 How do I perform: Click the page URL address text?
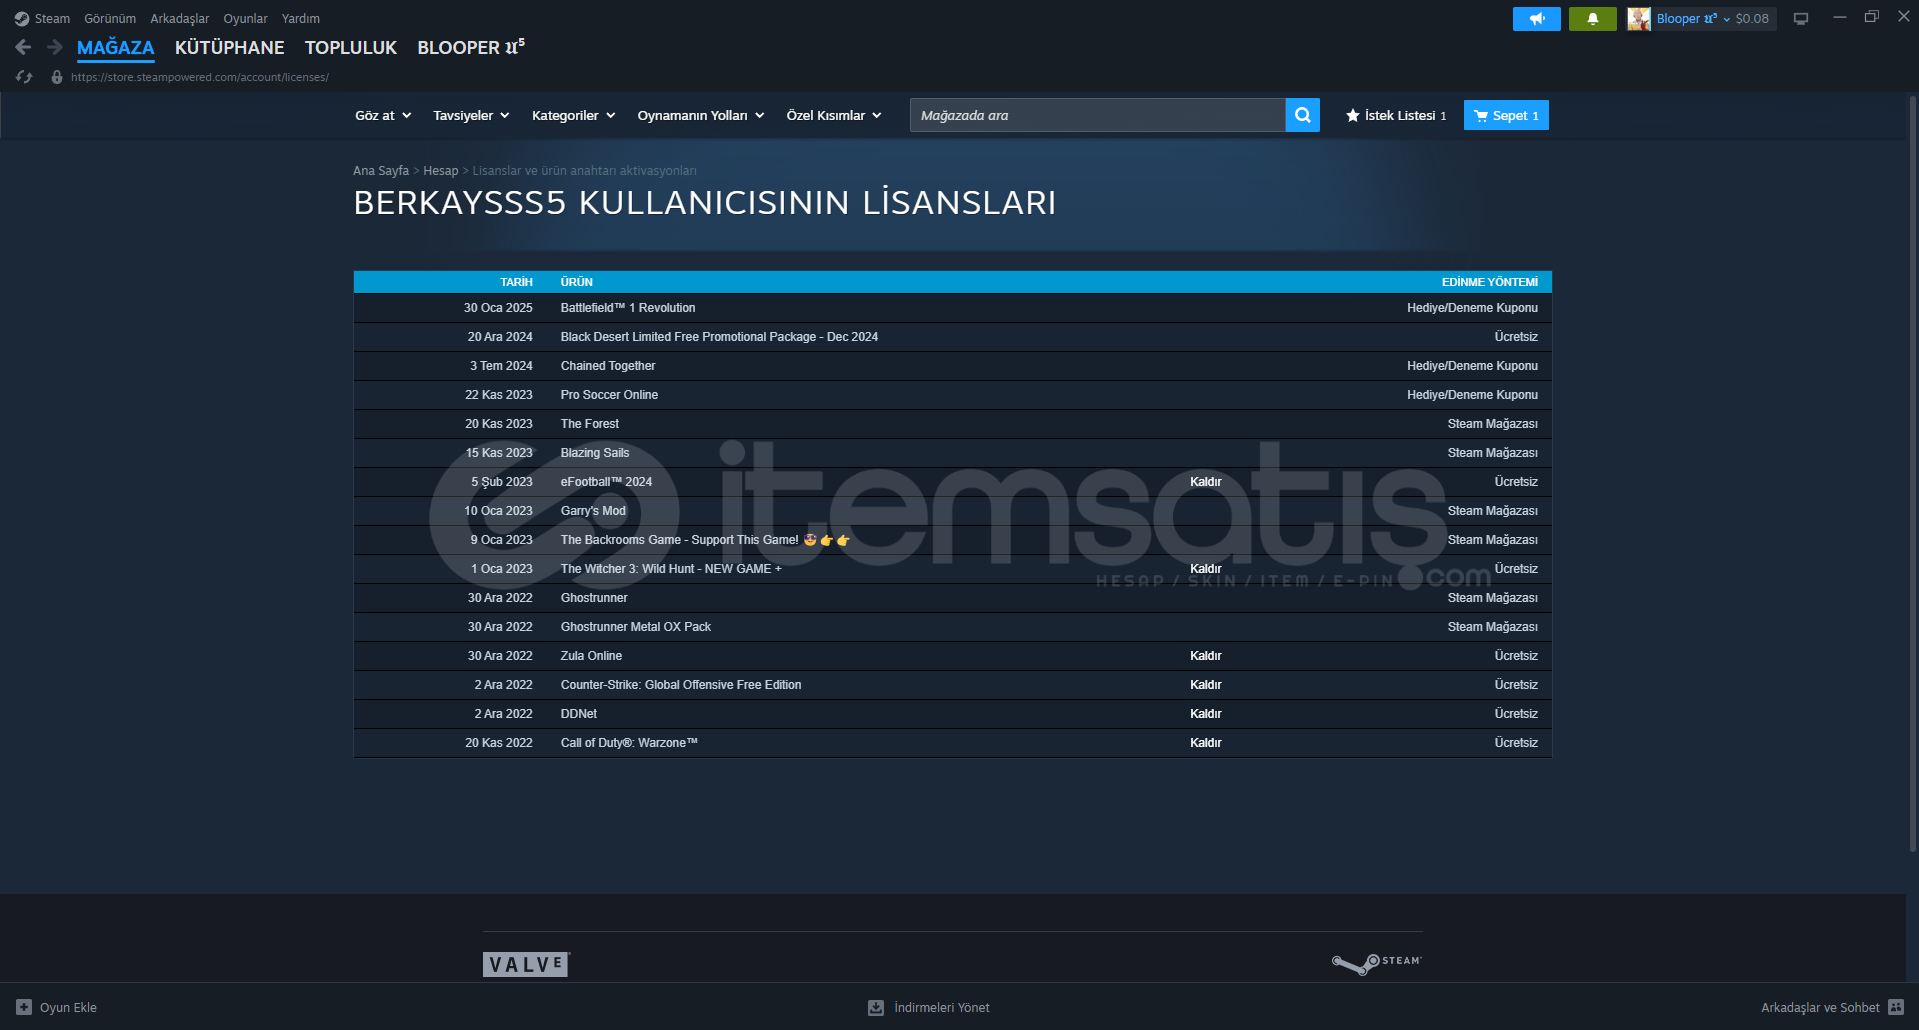point(200,77)
